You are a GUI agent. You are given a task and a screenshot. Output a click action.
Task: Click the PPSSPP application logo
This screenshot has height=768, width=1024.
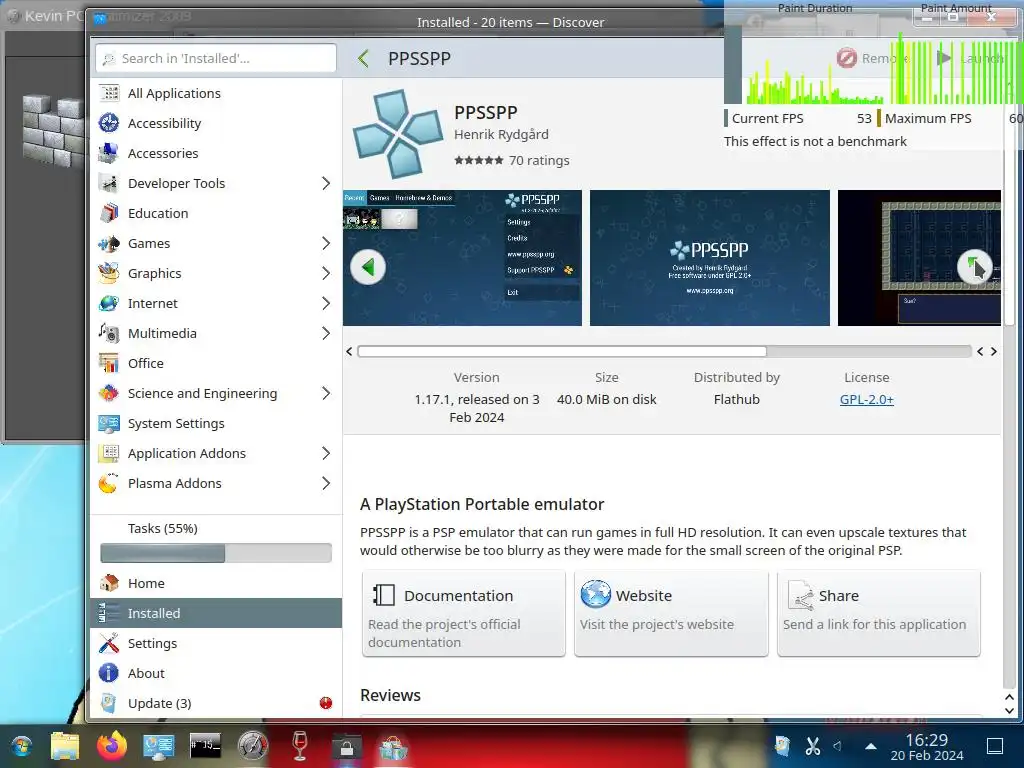[398, 135]
